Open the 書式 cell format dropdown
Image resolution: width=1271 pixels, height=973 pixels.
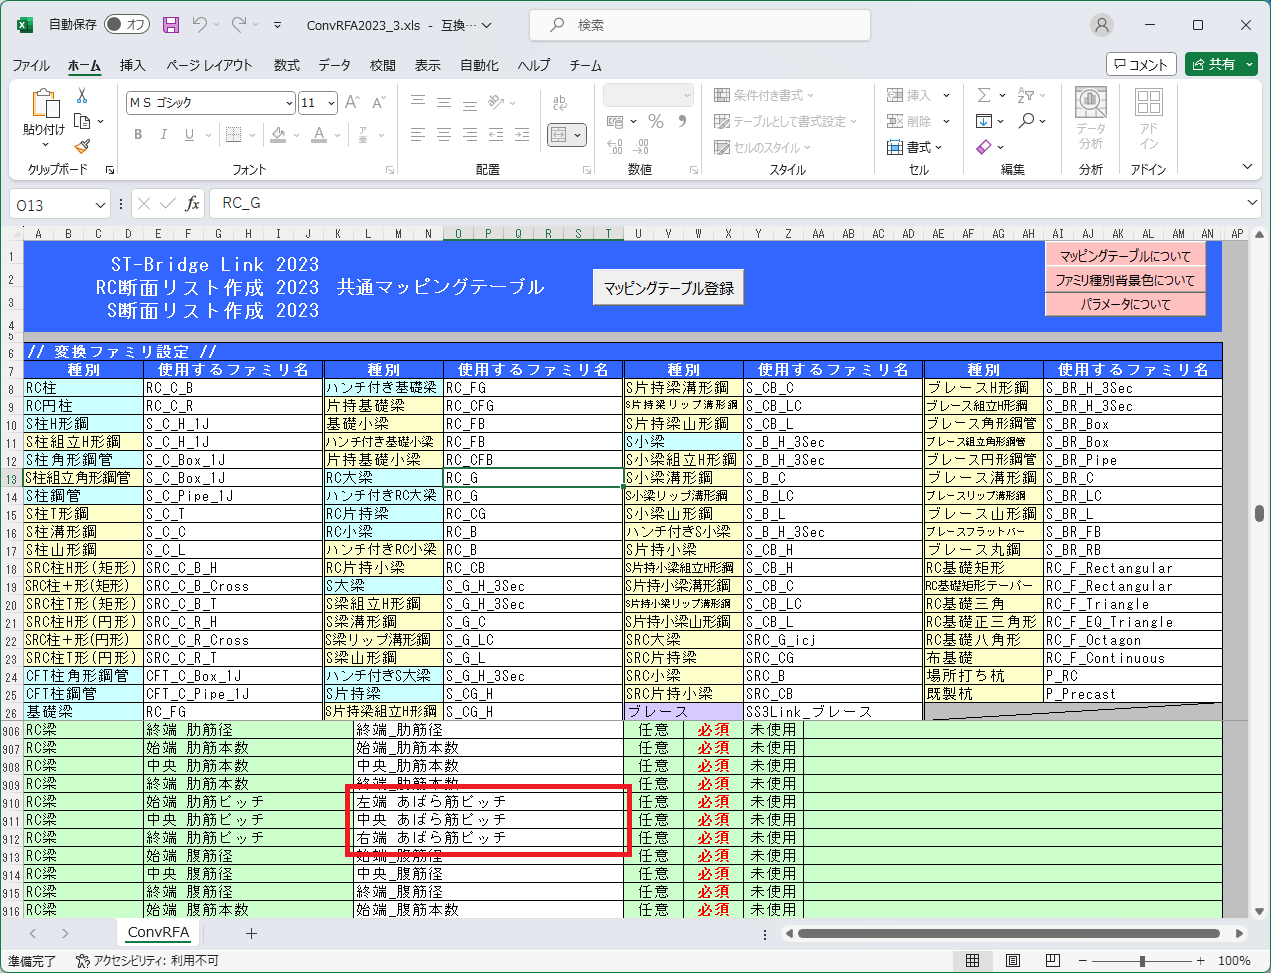click(x=915, y=147)
